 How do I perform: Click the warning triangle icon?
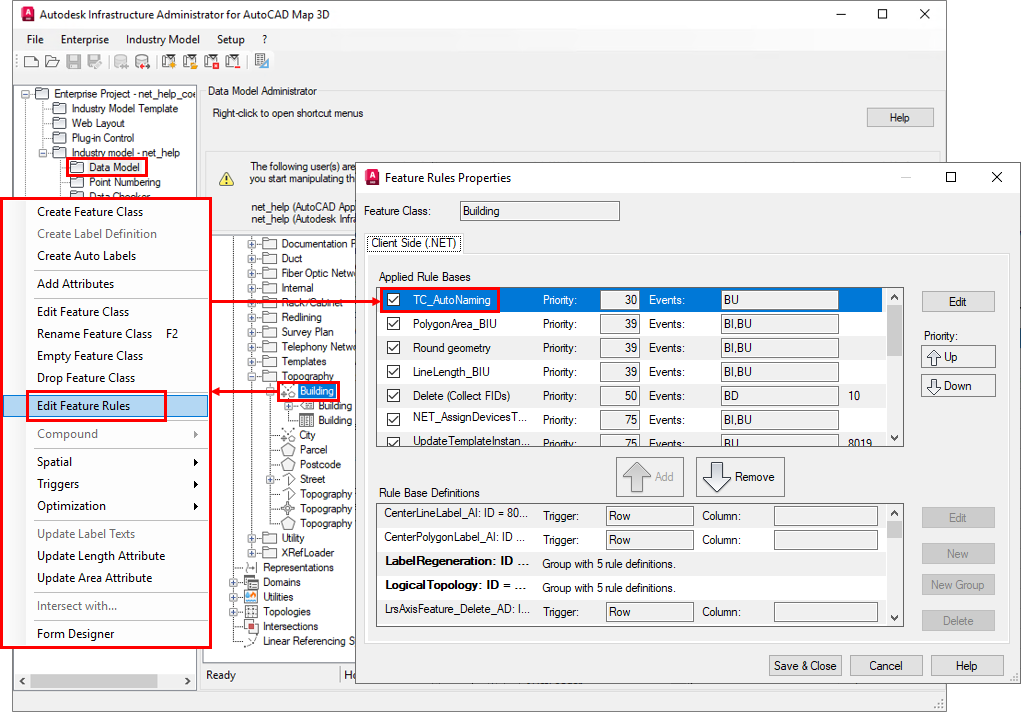click(x=227, y=179)
